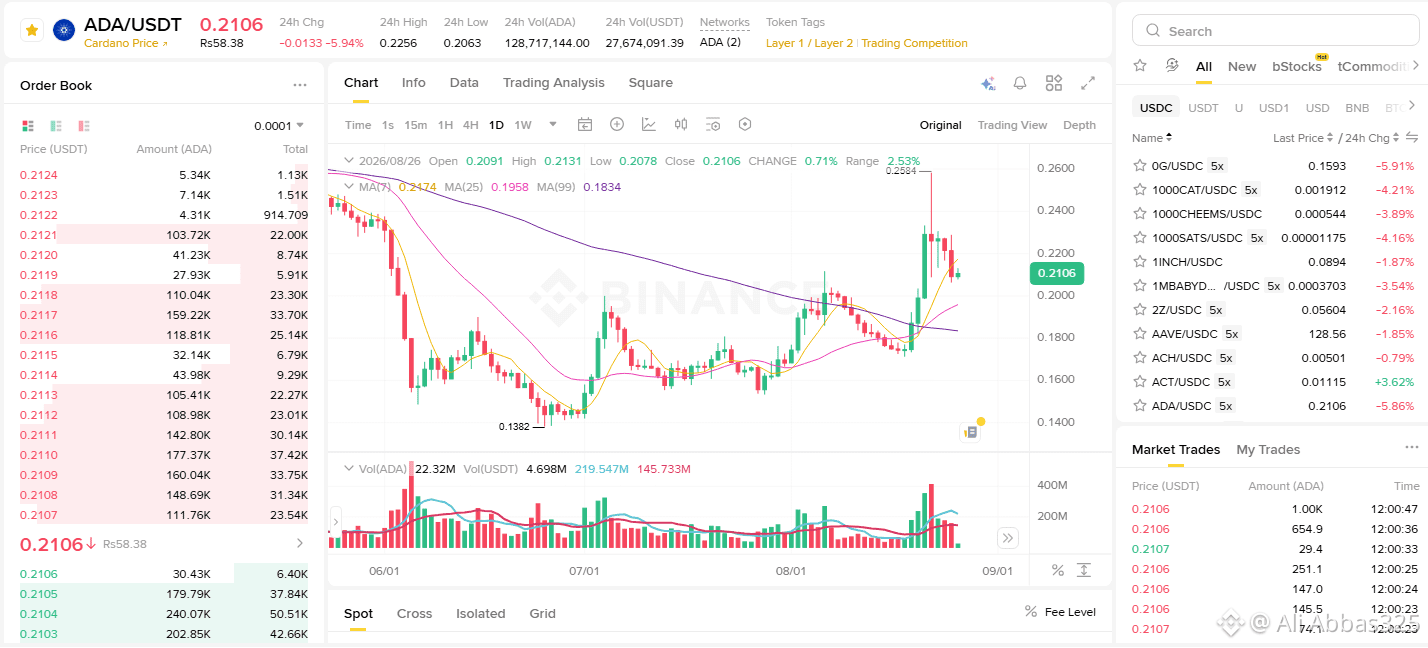
Task: Favorite the 1000SATS/USDC pair star
Action: pyautogui.click(x=1139, y=238)
